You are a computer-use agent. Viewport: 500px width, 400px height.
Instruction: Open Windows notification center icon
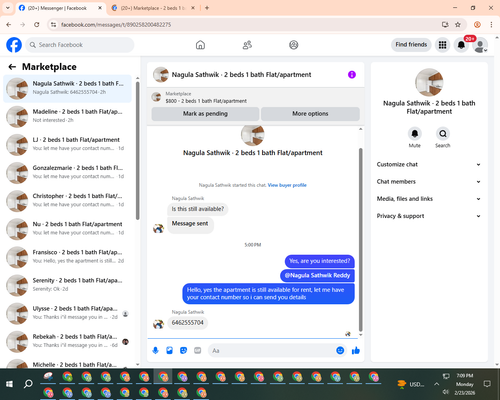tap(487, 384)
